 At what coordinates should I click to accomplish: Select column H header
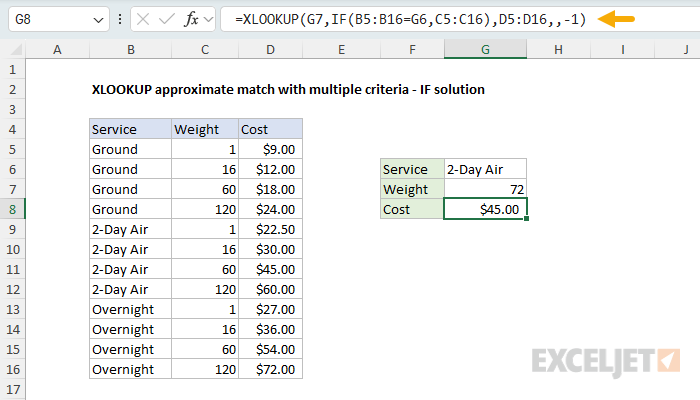tap(558, 50)
